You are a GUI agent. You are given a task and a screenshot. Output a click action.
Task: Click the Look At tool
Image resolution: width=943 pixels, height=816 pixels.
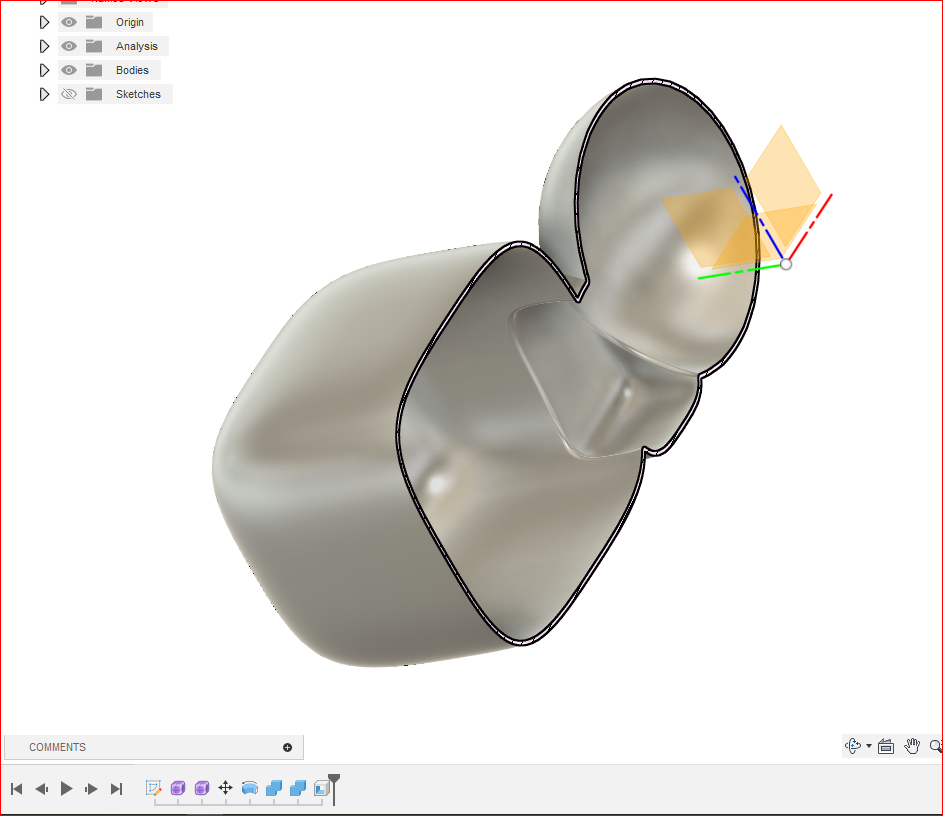coord(886,746)
